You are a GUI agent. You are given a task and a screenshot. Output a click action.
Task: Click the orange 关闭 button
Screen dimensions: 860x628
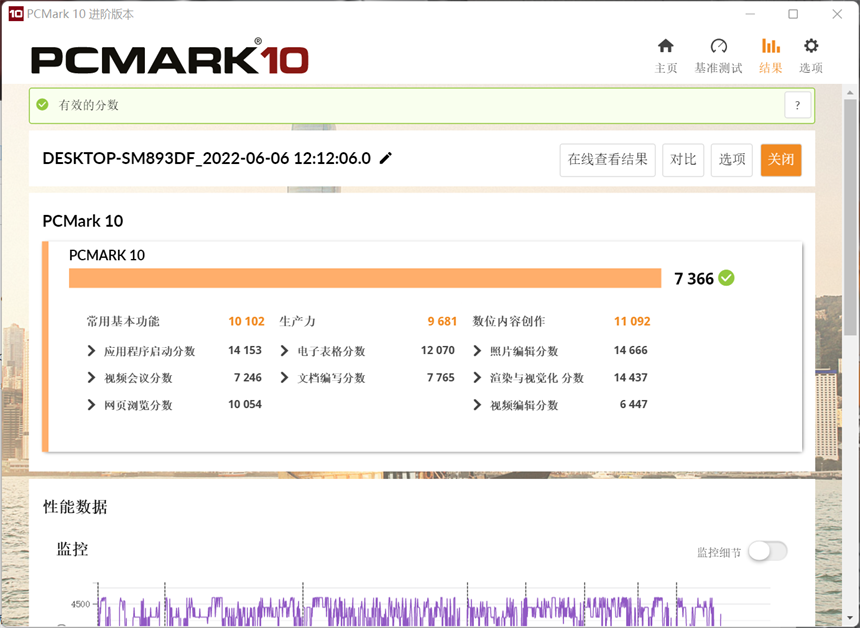pos(781,160)
